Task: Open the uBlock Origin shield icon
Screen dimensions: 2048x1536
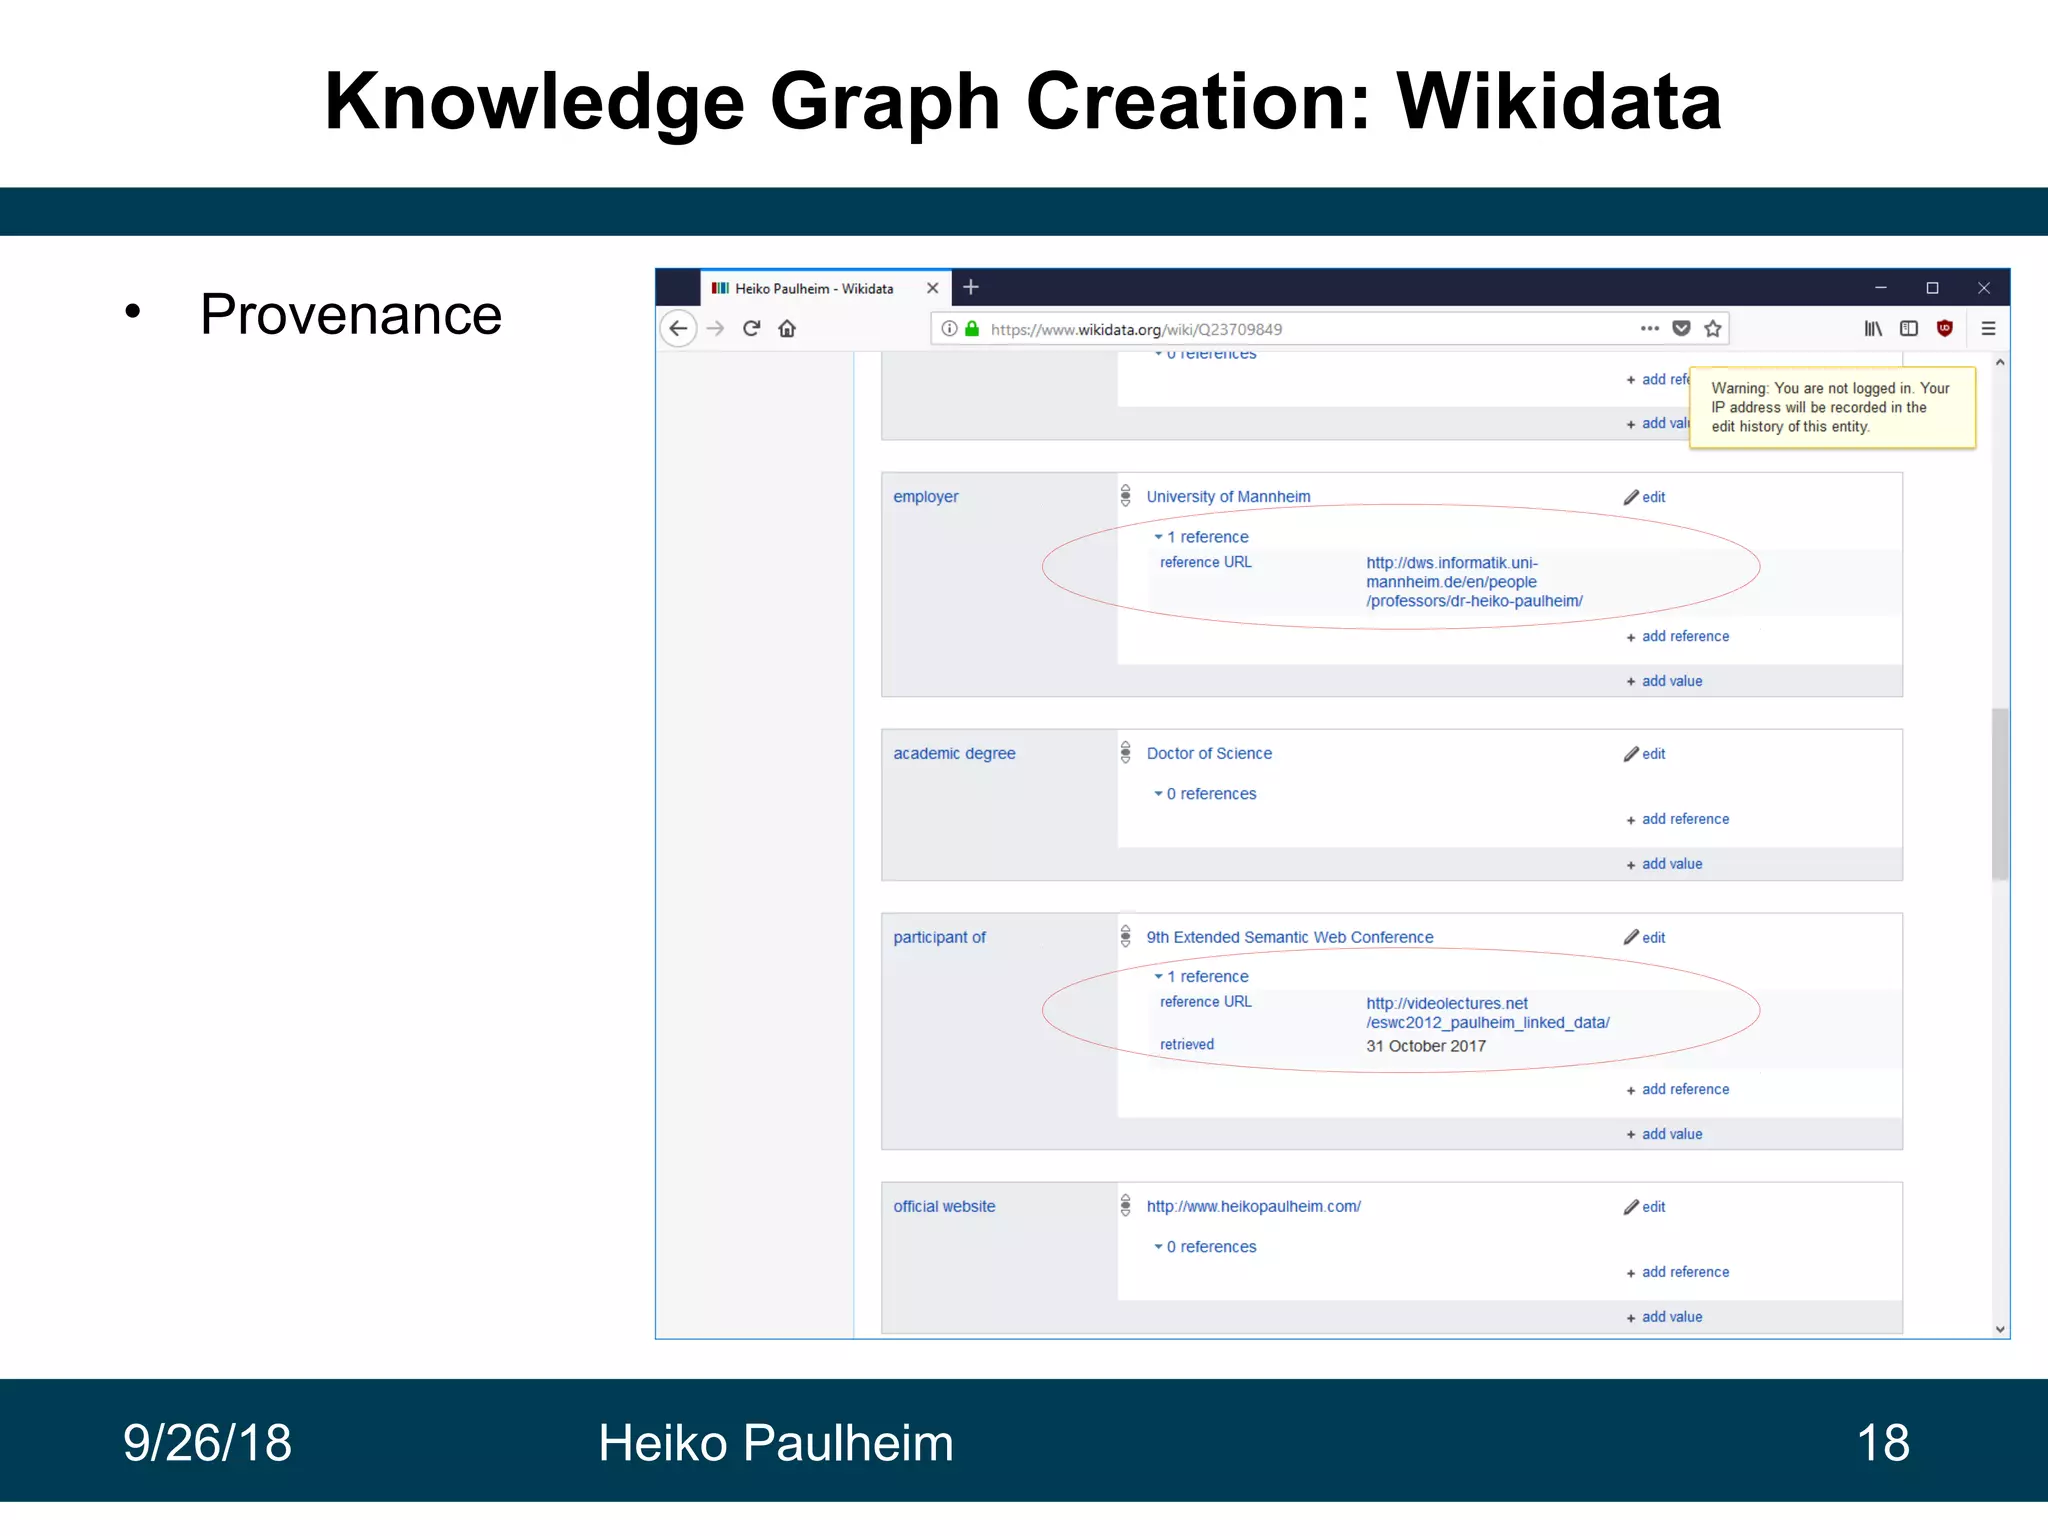Action: (x=1945, y=329)
